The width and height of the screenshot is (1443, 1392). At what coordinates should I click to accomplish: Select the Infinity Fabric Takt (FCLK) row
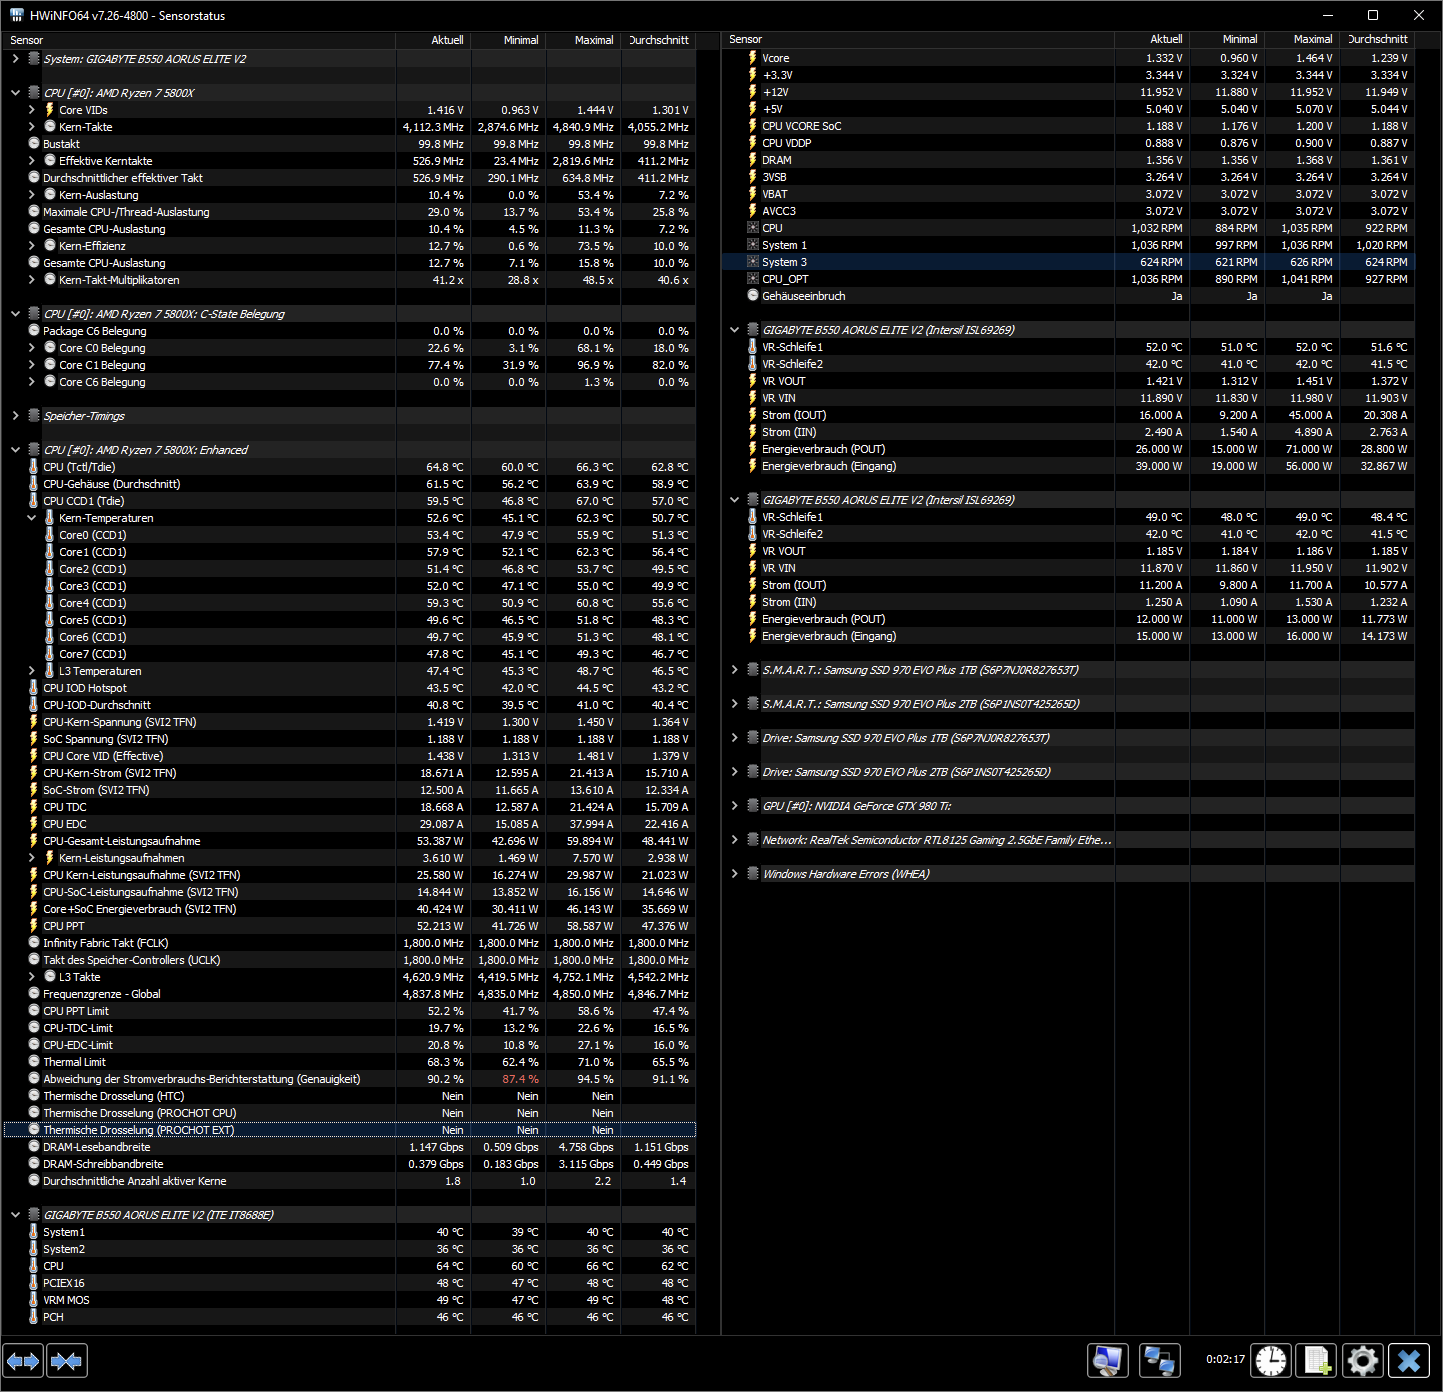click(x=350, y=943)
